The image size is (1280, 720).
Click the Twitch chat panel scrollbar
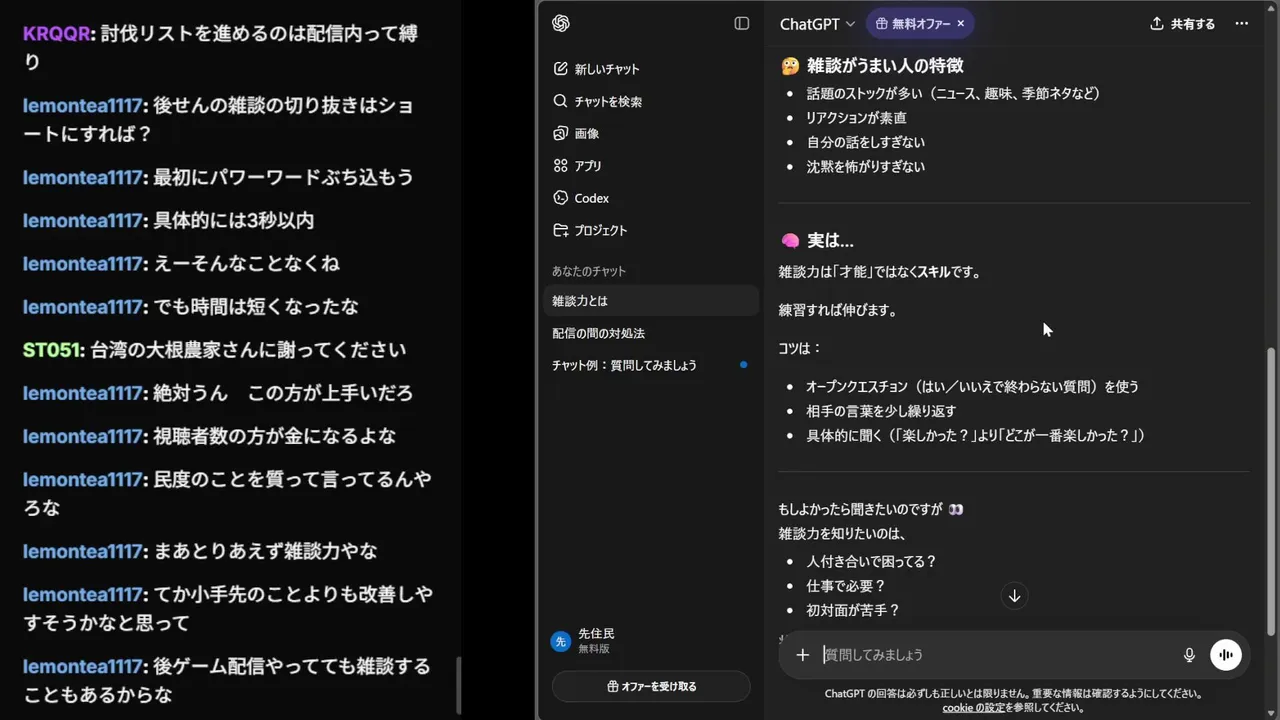click(458, 683)
